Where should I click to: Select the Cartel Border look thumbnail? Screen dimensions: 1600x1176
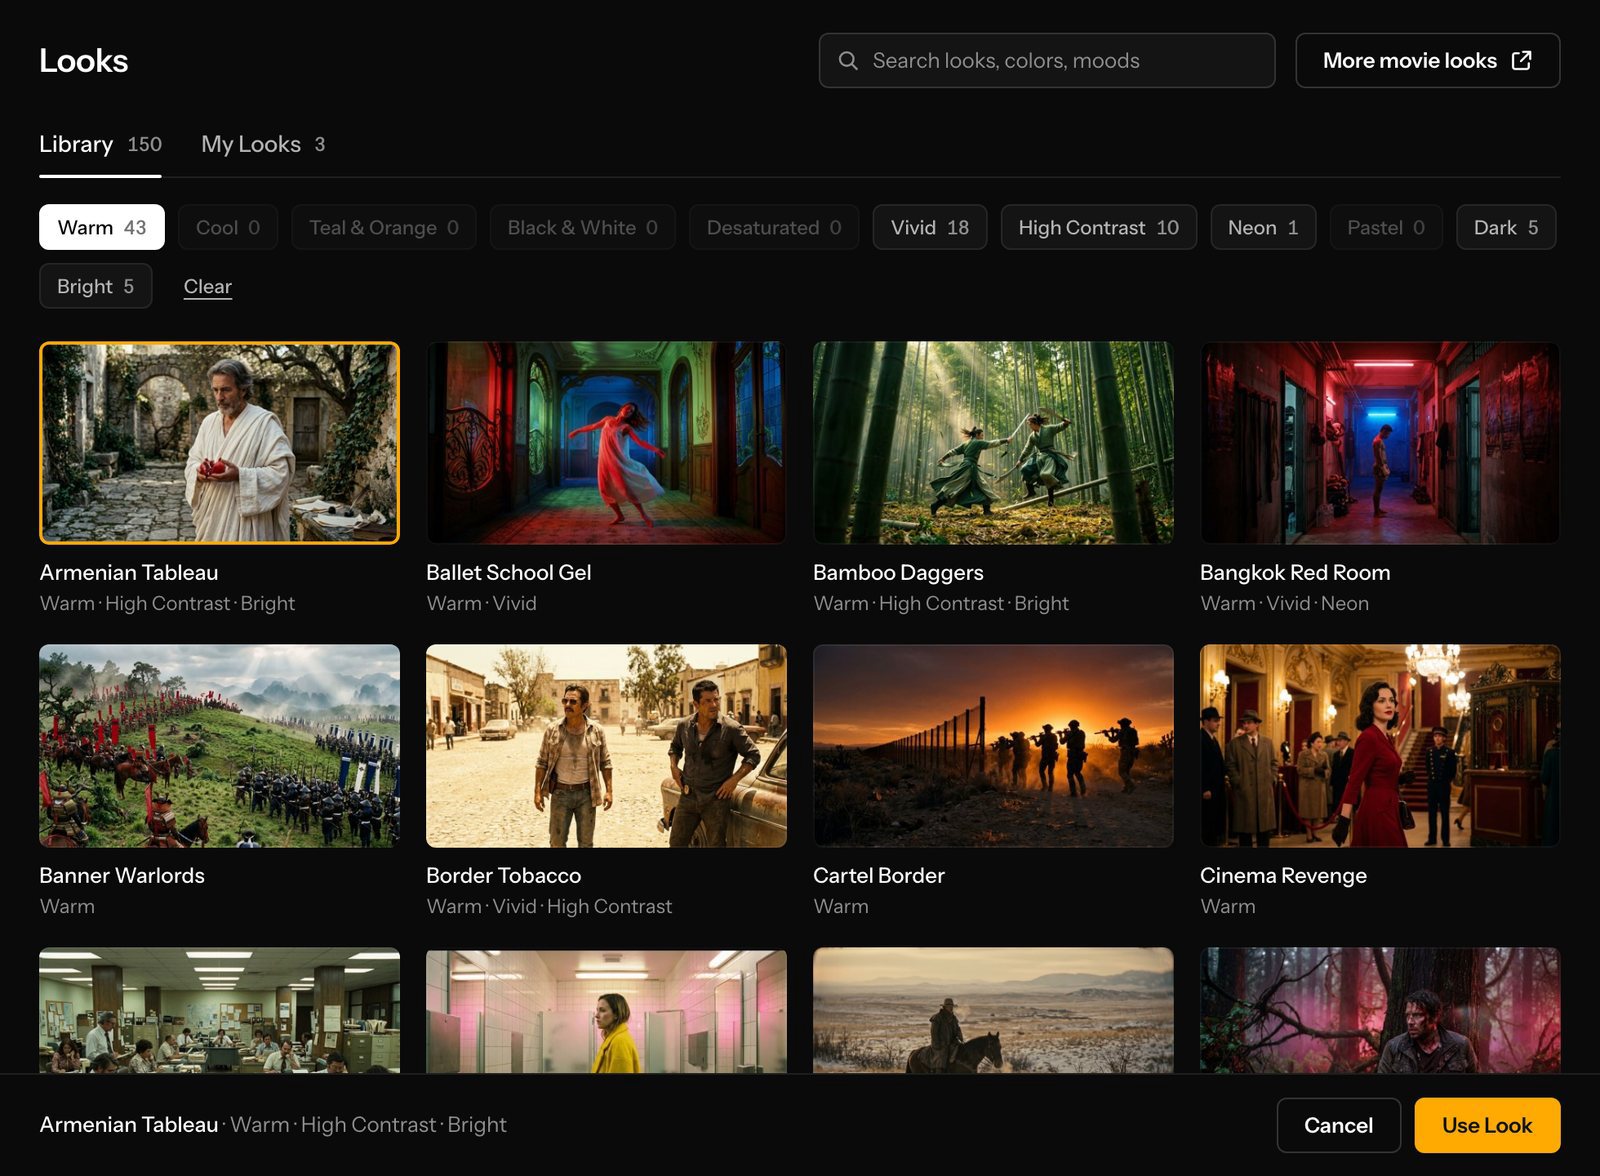993,746
